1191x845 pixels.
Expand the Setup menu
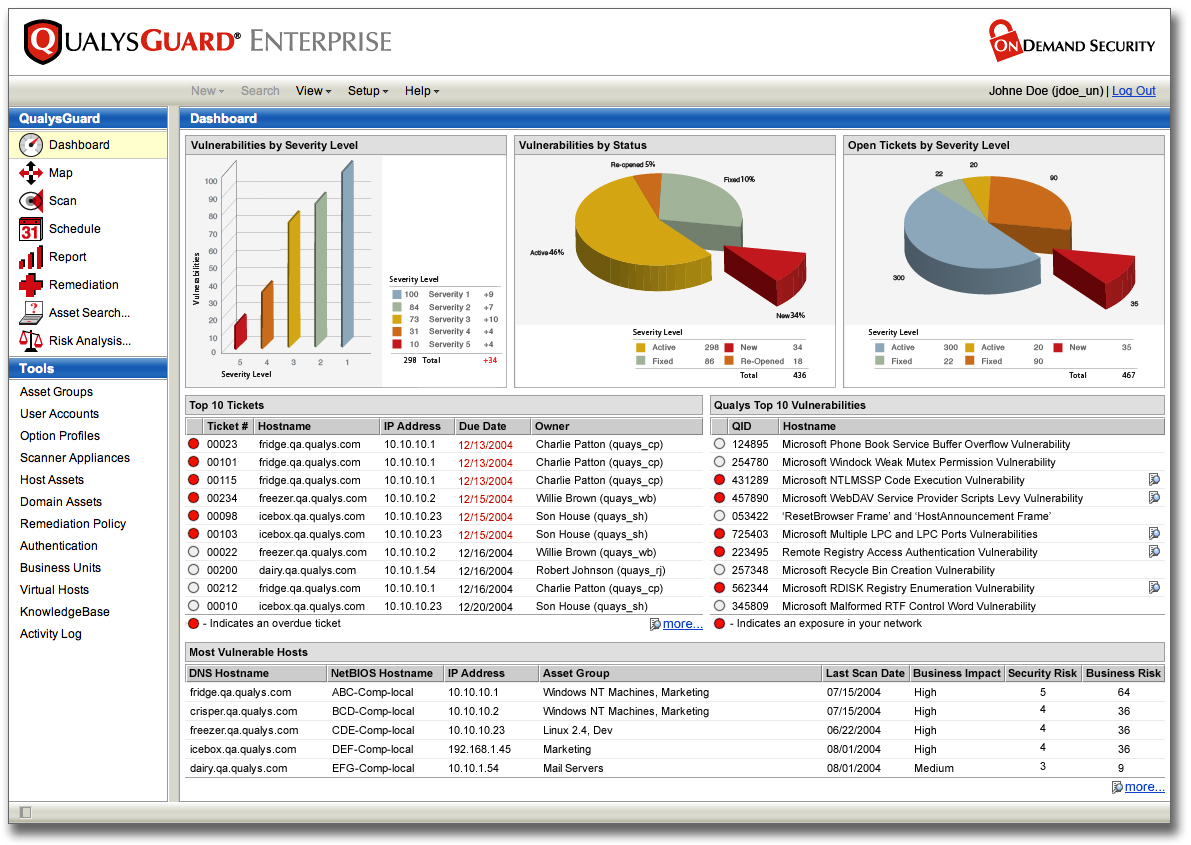[x=368, y=91]
